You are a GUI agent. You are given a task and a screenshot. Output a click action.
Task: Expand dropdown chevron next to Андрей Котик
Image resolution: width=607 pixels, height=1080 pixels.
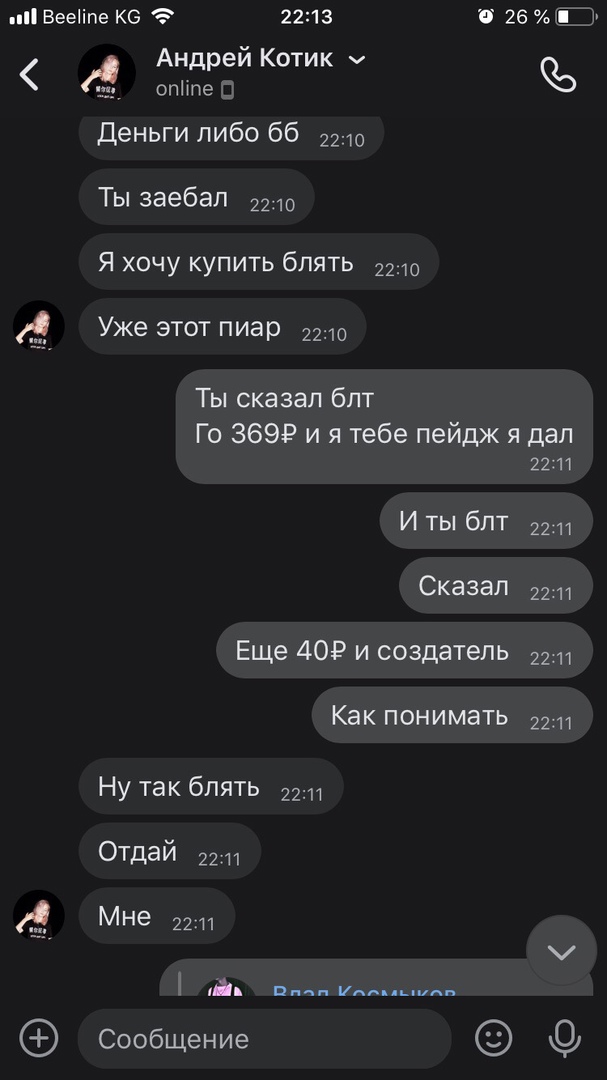coord(357,60)
